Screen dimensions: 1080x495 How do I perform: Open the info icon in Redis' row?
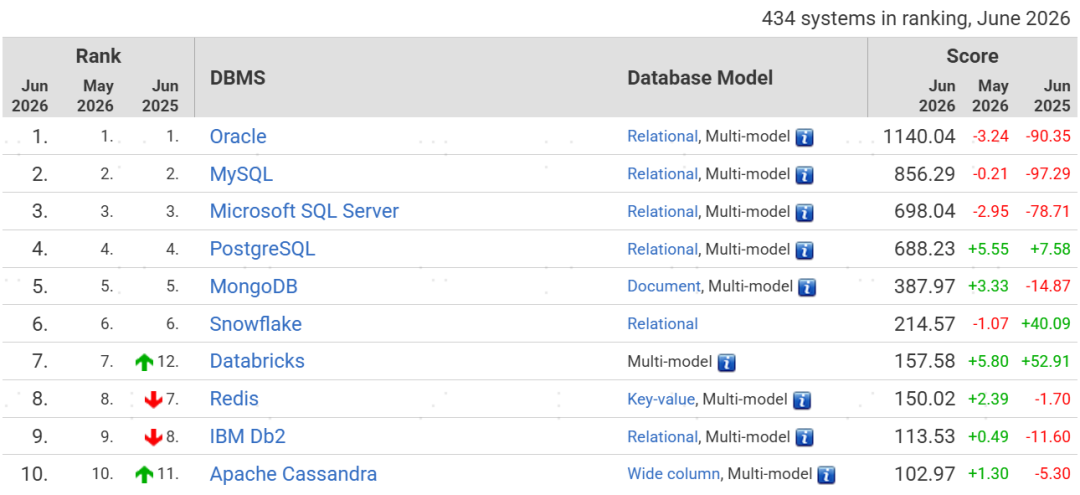(x=802, y=399)
